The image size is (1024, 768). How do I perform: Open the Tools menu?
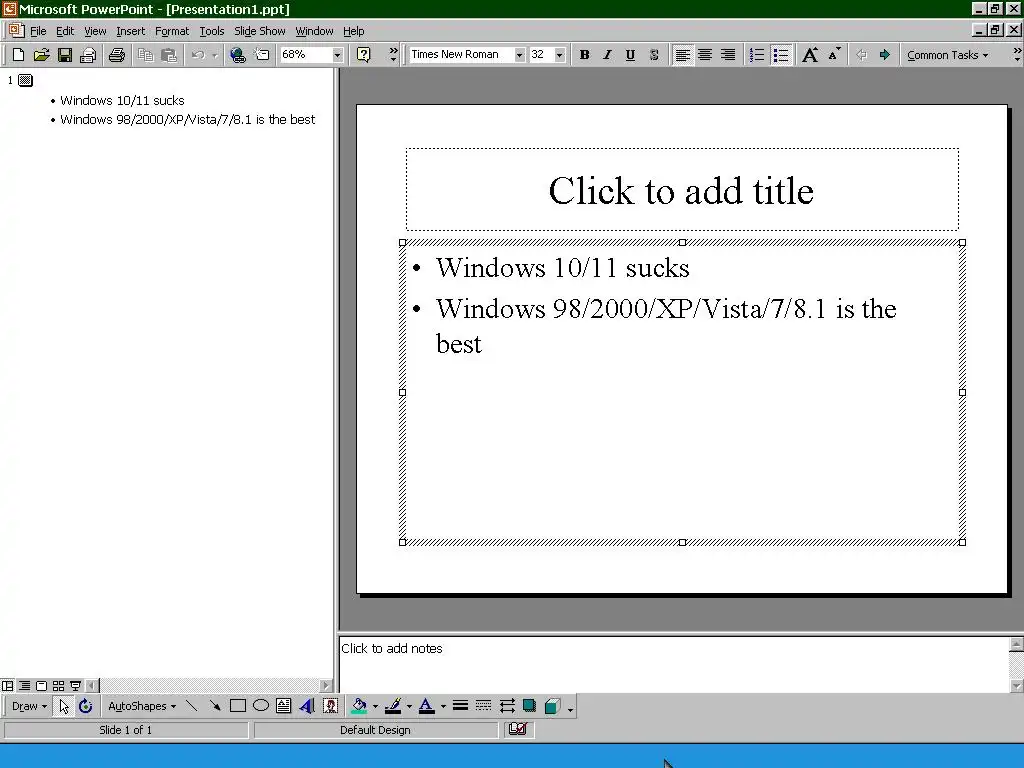coord(212,31)
